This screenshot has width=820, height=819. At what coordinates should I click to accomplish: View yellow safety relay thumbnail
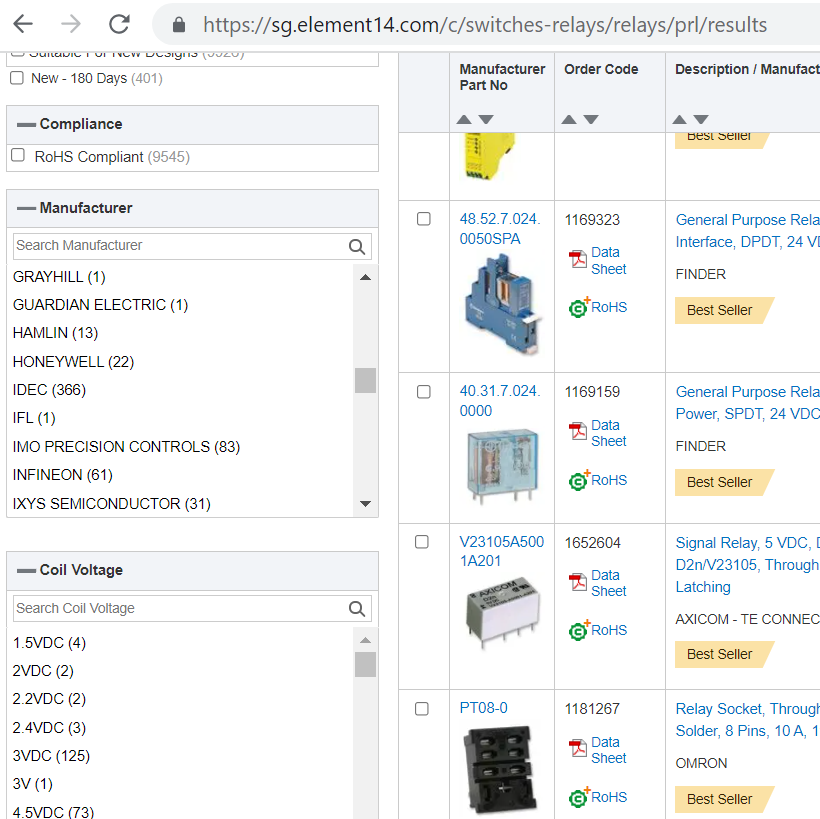coord(490,156)
